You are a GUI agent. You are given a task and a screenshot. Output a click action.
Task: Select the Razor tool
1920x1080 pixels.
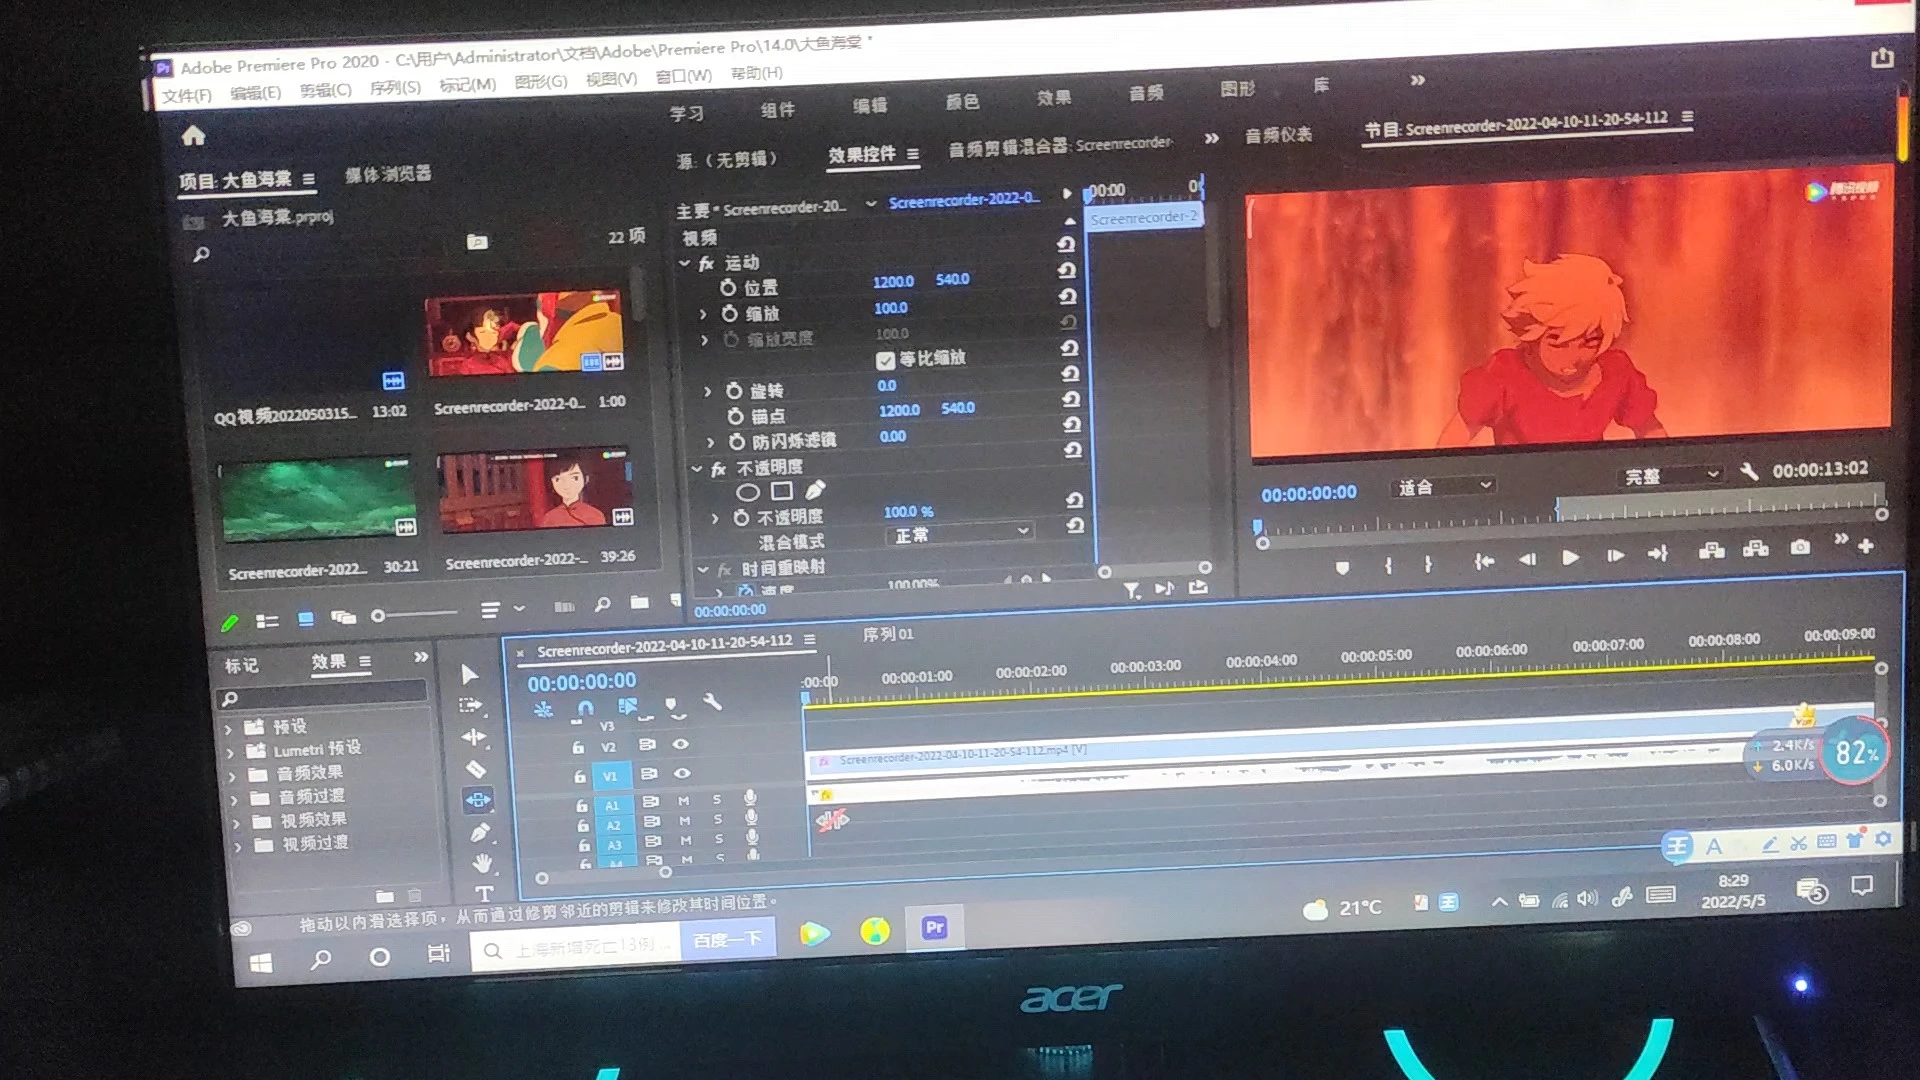[x=476, y=769]
